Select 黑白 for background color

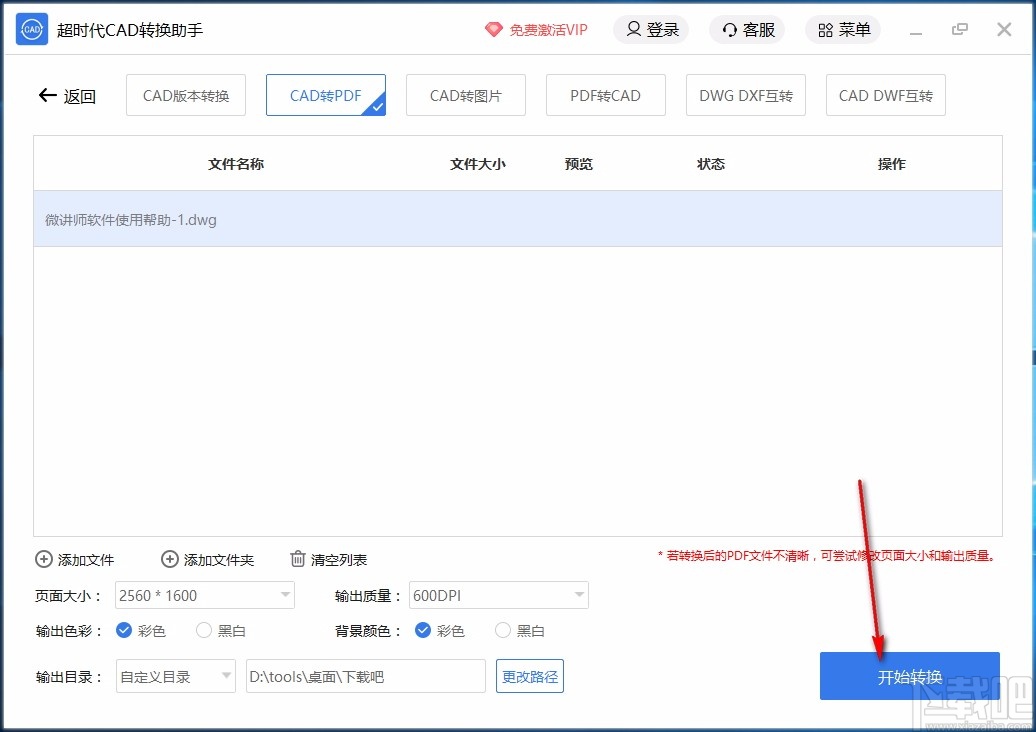point(503,631)
